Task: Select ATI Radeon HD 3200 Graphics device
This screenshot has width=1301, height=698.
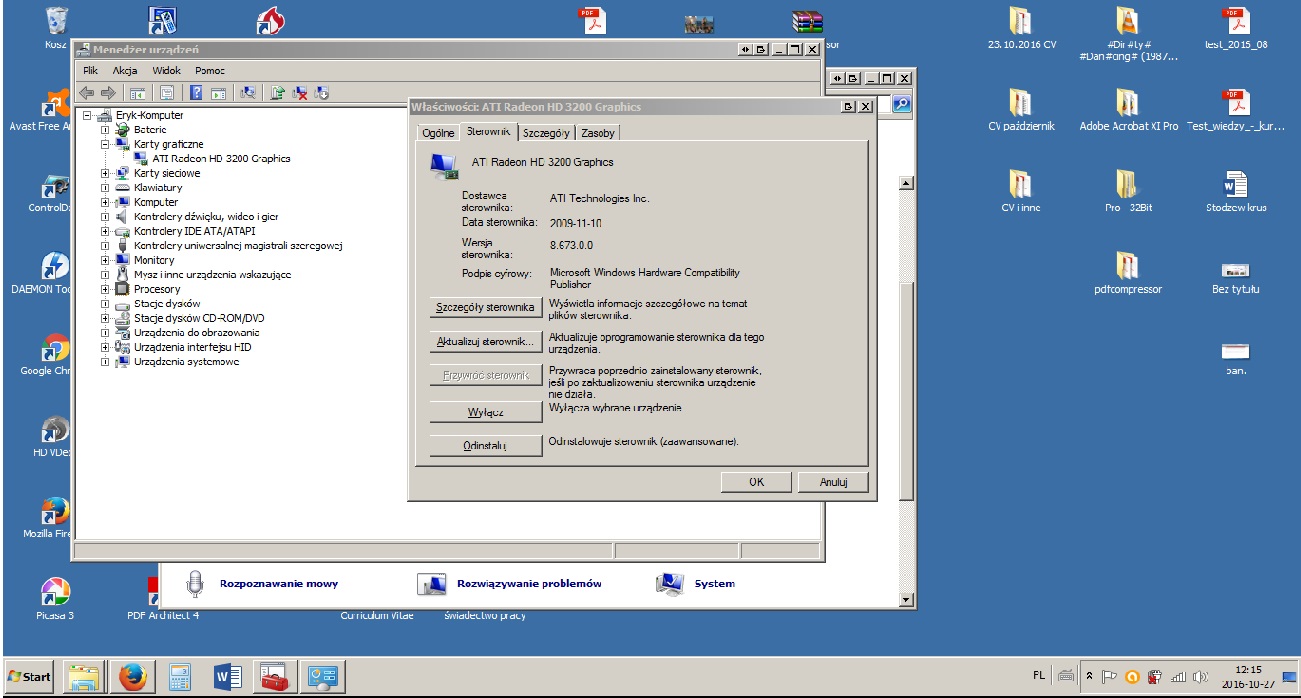Action: (x=221, y=159)
